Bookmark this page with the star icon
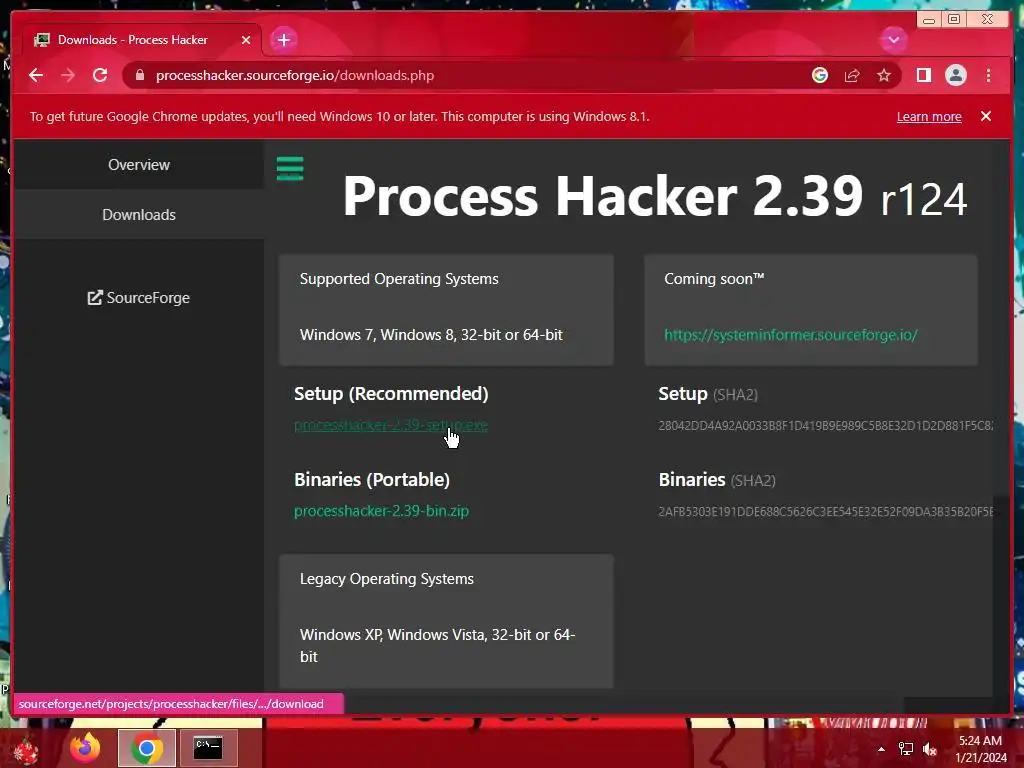The height and width of the screenshot is (768, 1024). [884, 75]
